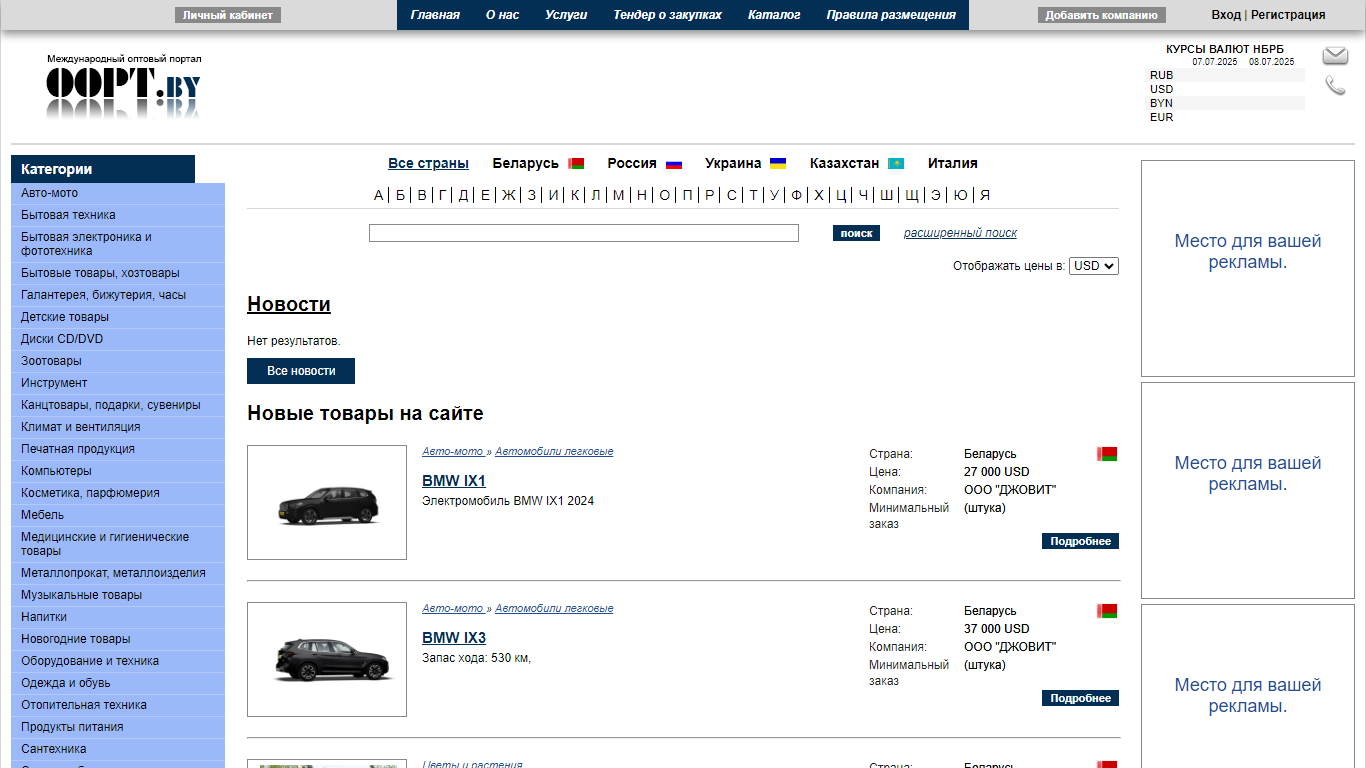
Task: Click the Belarus flag in BMW IX3 listing
Action: pyautogui.click(x=1107, y=611)
